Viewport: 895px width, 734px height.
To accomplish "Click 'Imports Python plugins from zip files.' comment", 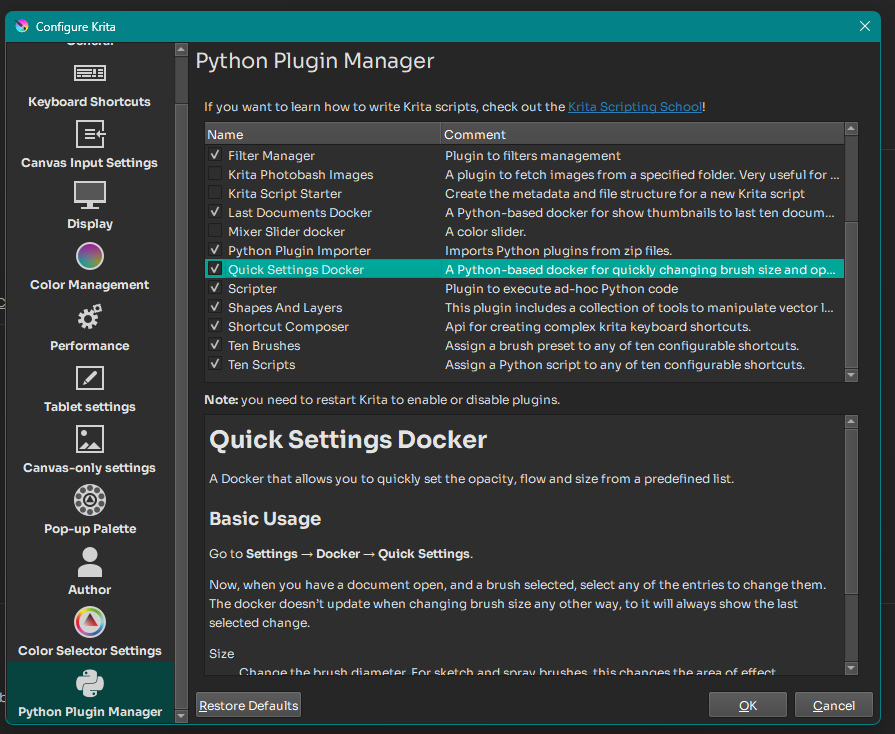I will [558, 251].
